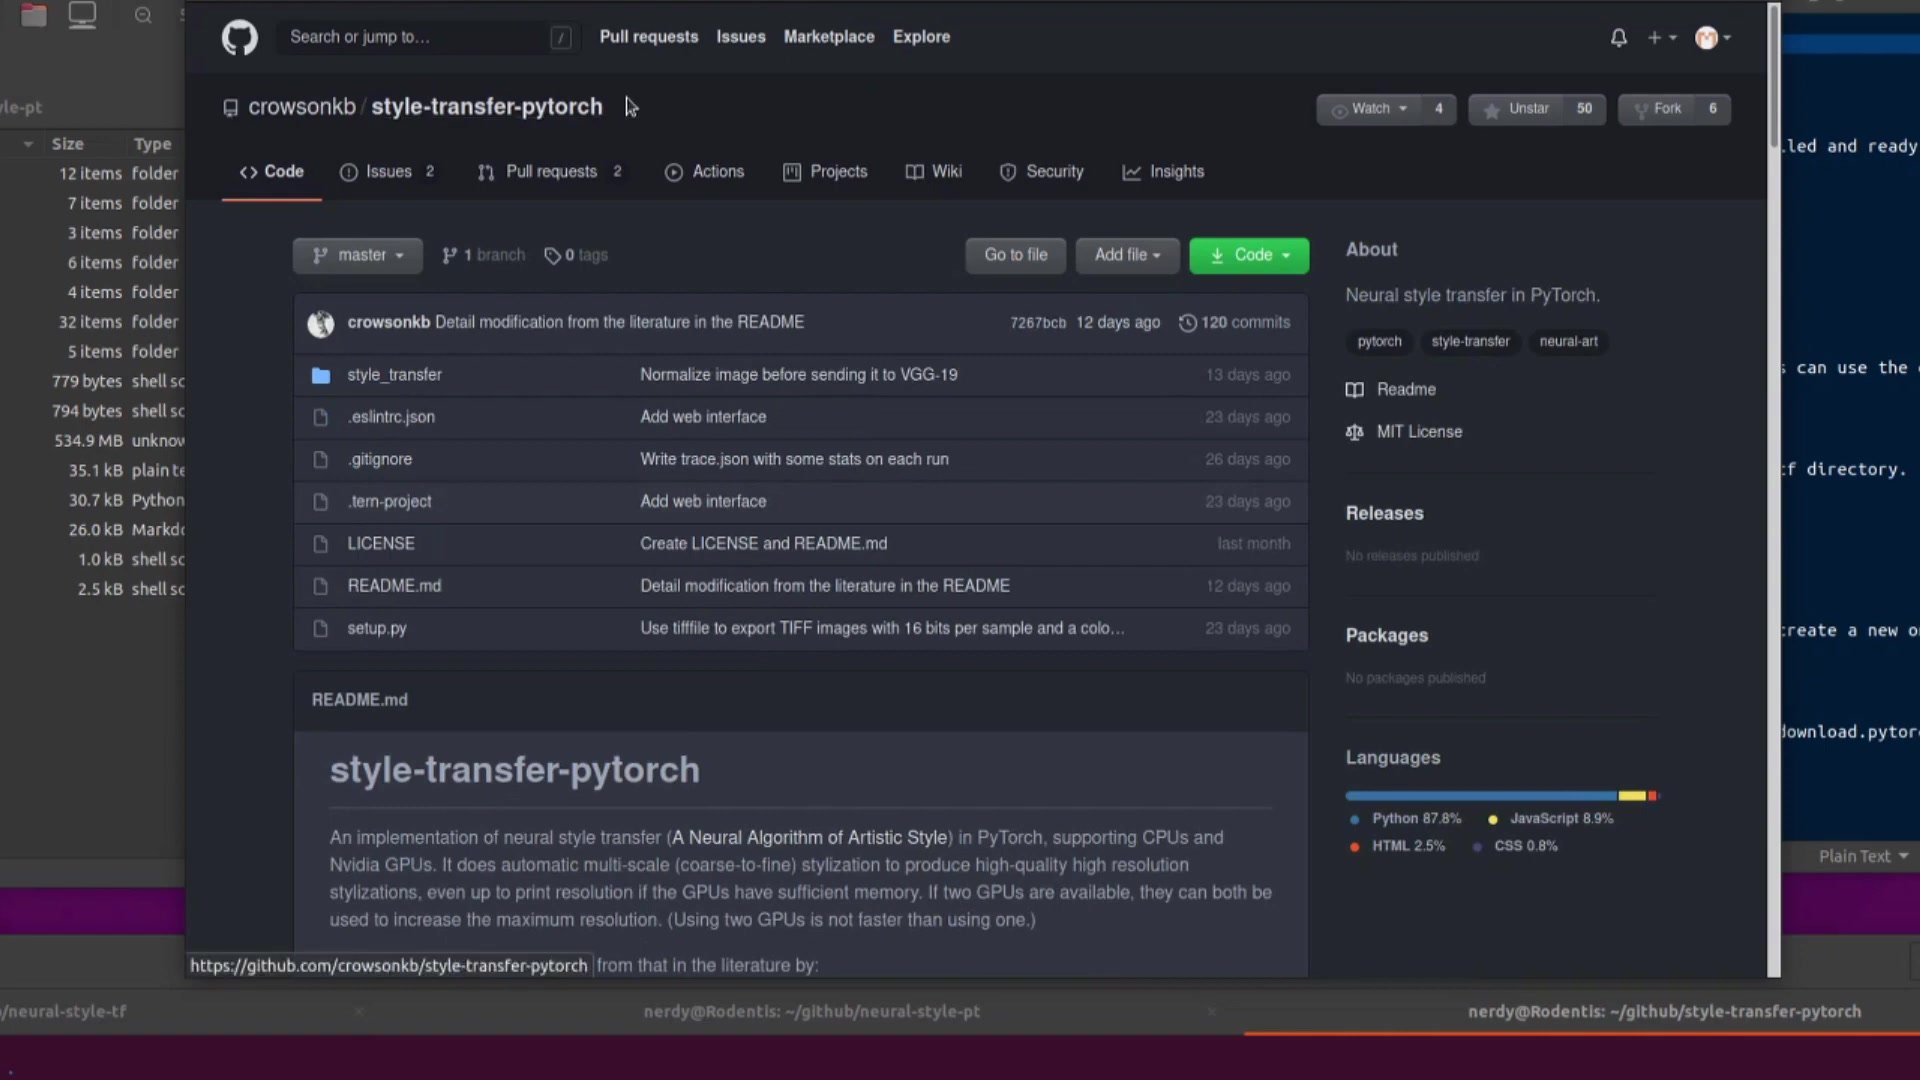Open the MIT License link
The image size is (1920, 1080).
click(x=1404, y=432)
